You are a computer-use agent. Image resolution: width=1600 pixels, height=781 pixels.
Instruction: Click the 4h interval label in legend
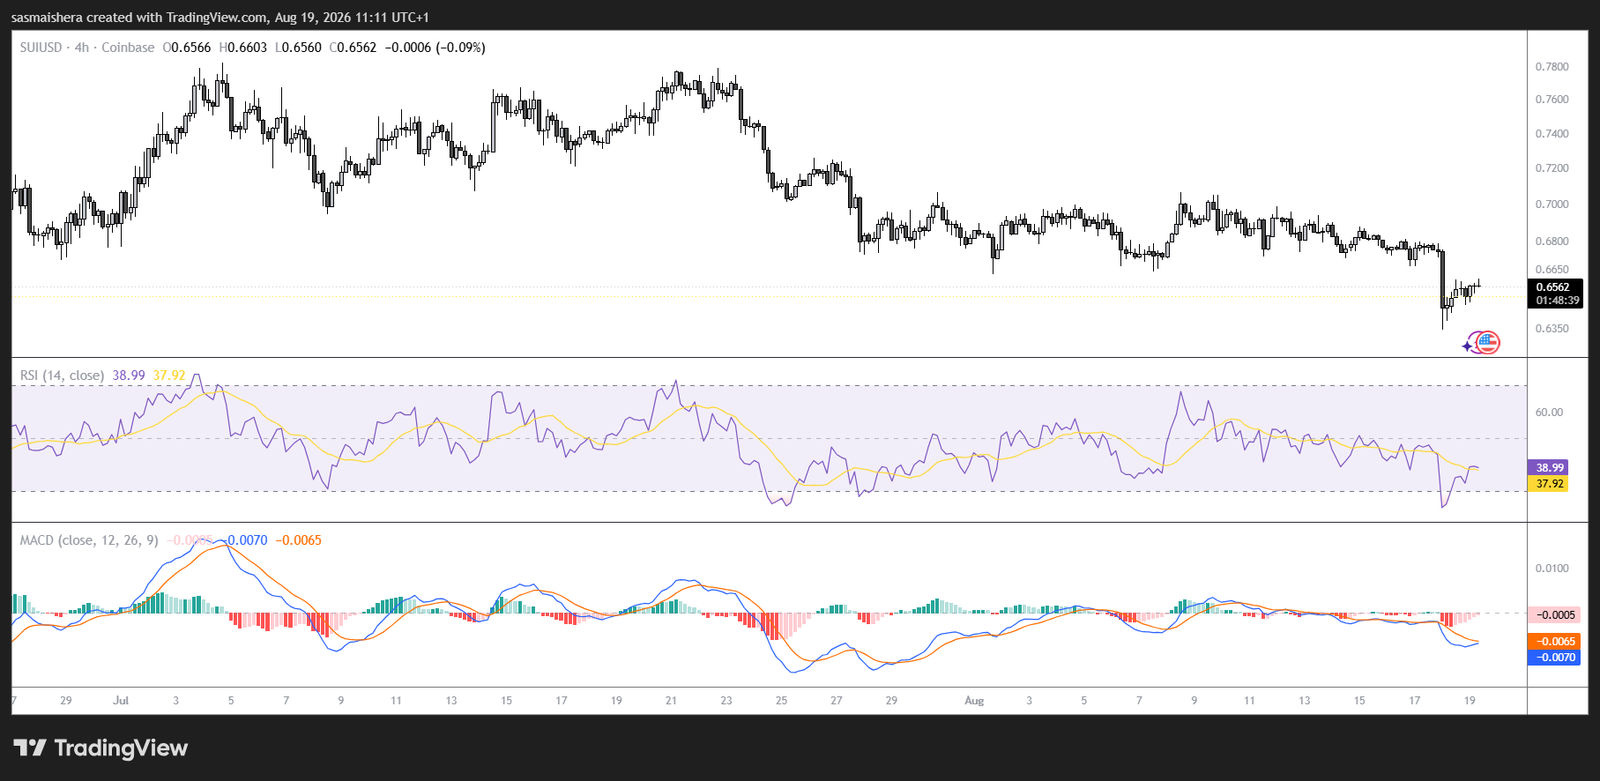[x=82, y=47]
